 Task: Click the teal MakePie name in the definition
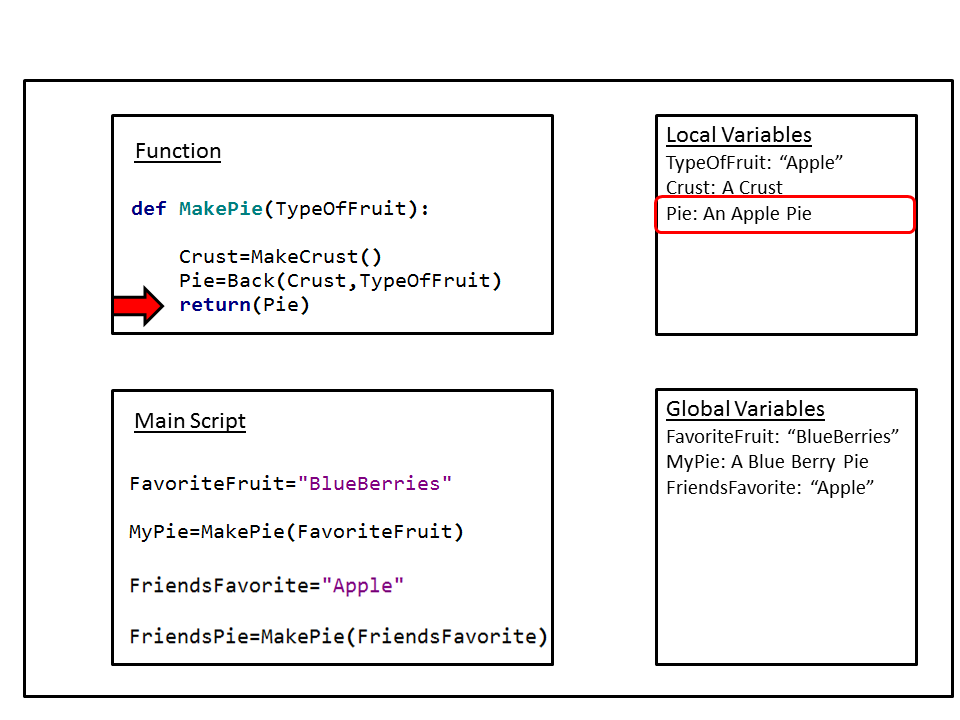(221, 209)
